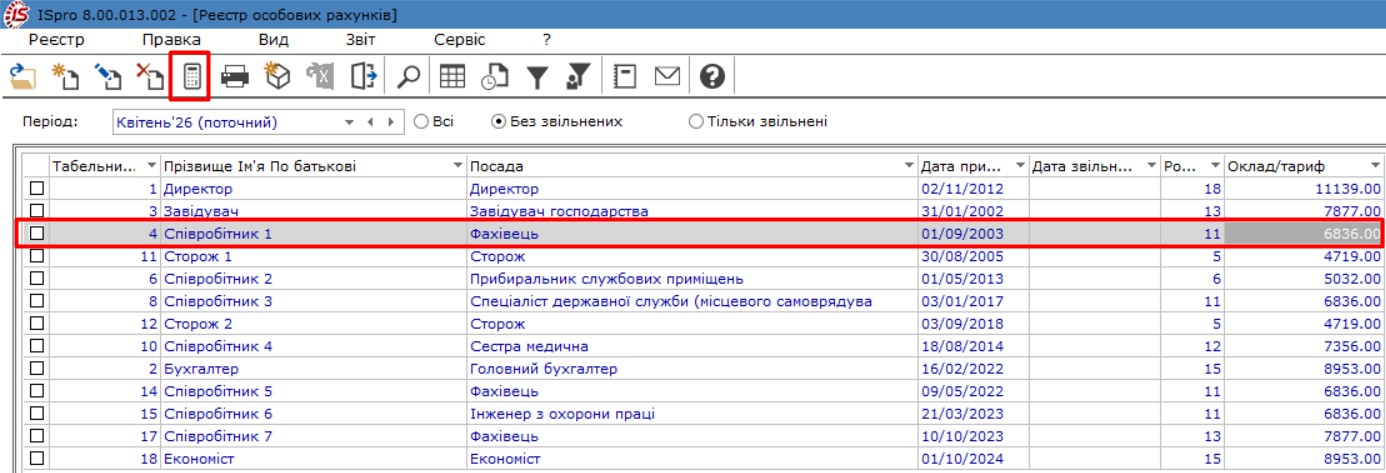The image size is (1386, 473).
Task: Select the 'Тільки звільнені' radio button
Action: click(696, 122)
